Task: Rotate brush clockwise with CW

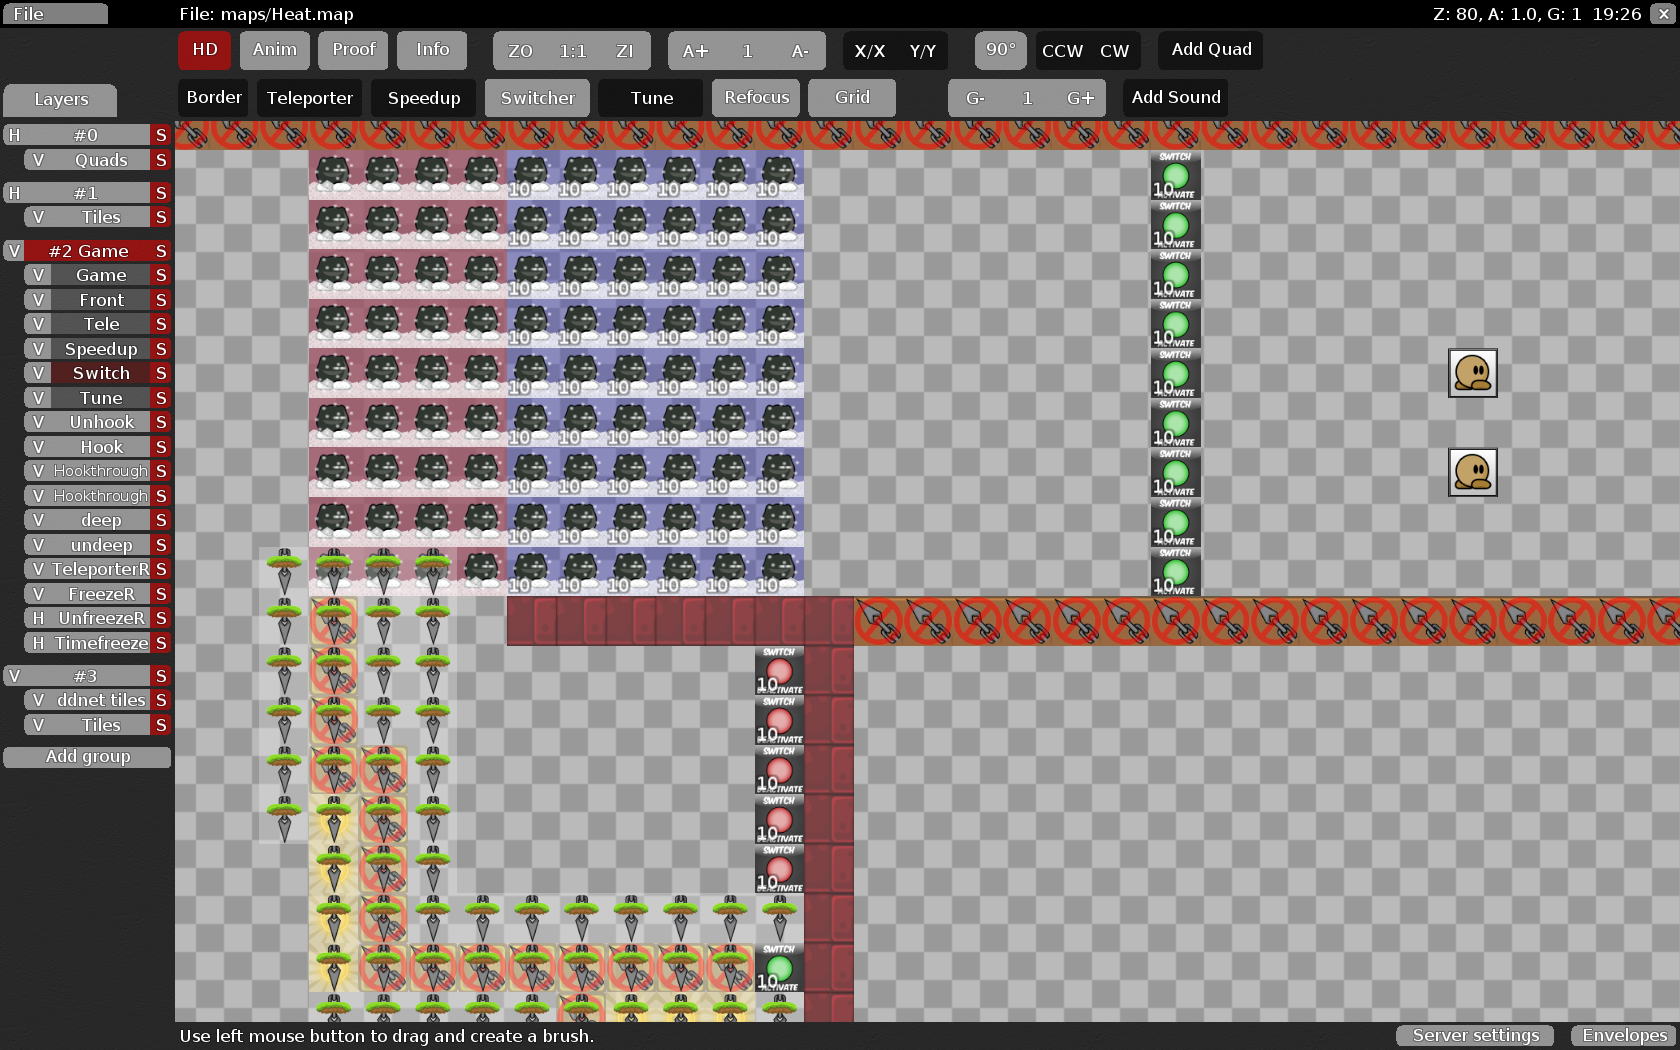Action: [x=1114, y=51]
